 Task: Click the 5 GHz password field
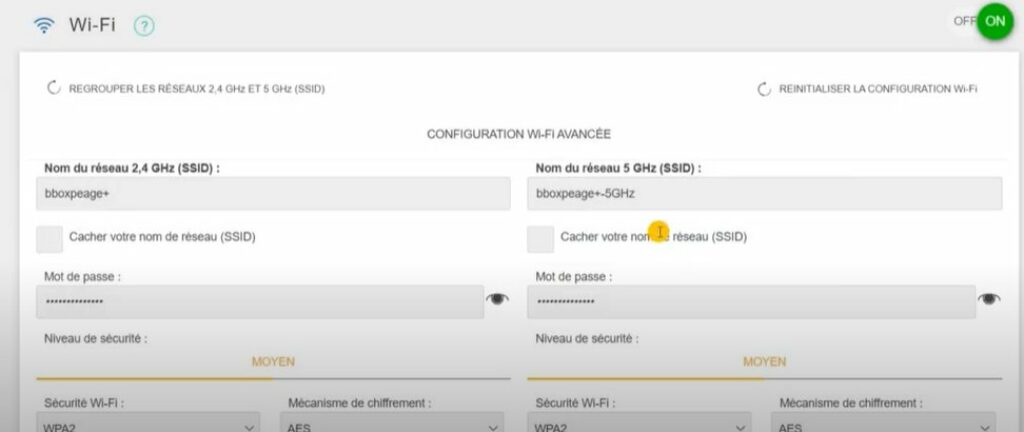click(751, 301)
